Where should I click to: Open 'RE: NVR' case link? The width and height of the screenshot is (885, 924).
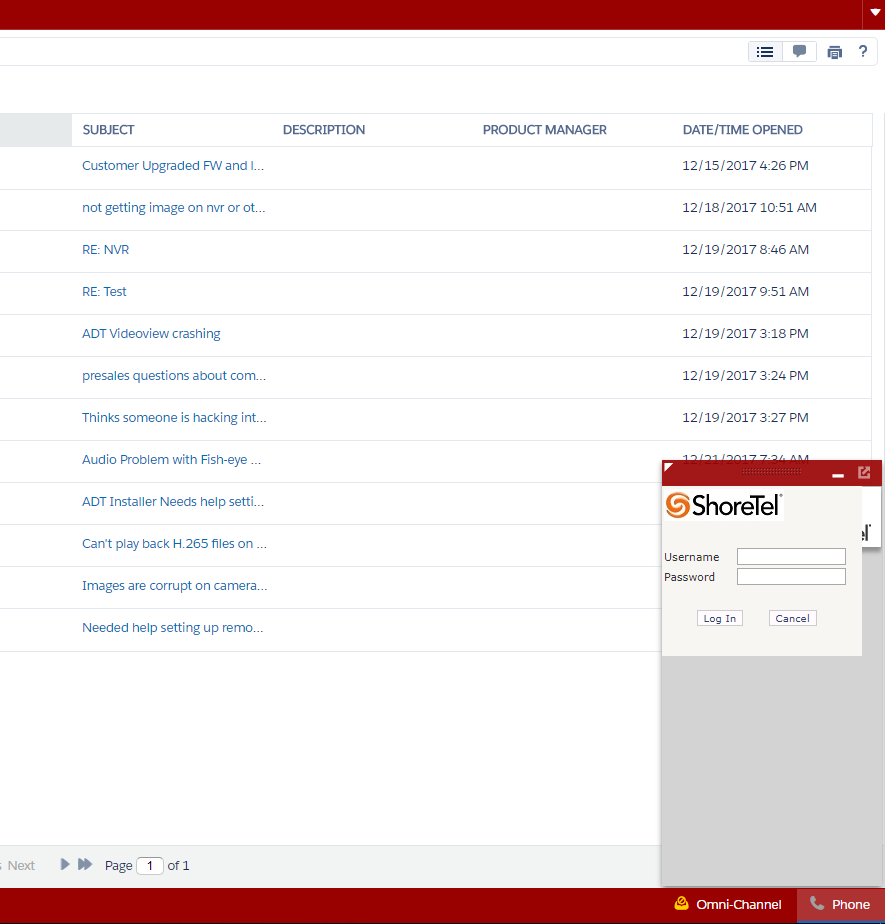coord(105,250)
